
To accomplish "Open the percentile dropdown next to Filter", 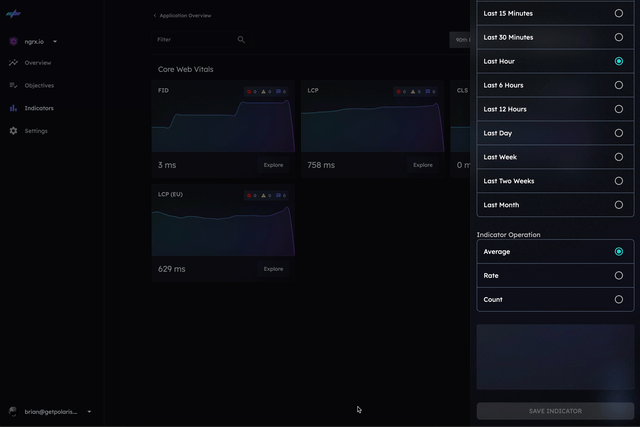I will click(460, 40).
